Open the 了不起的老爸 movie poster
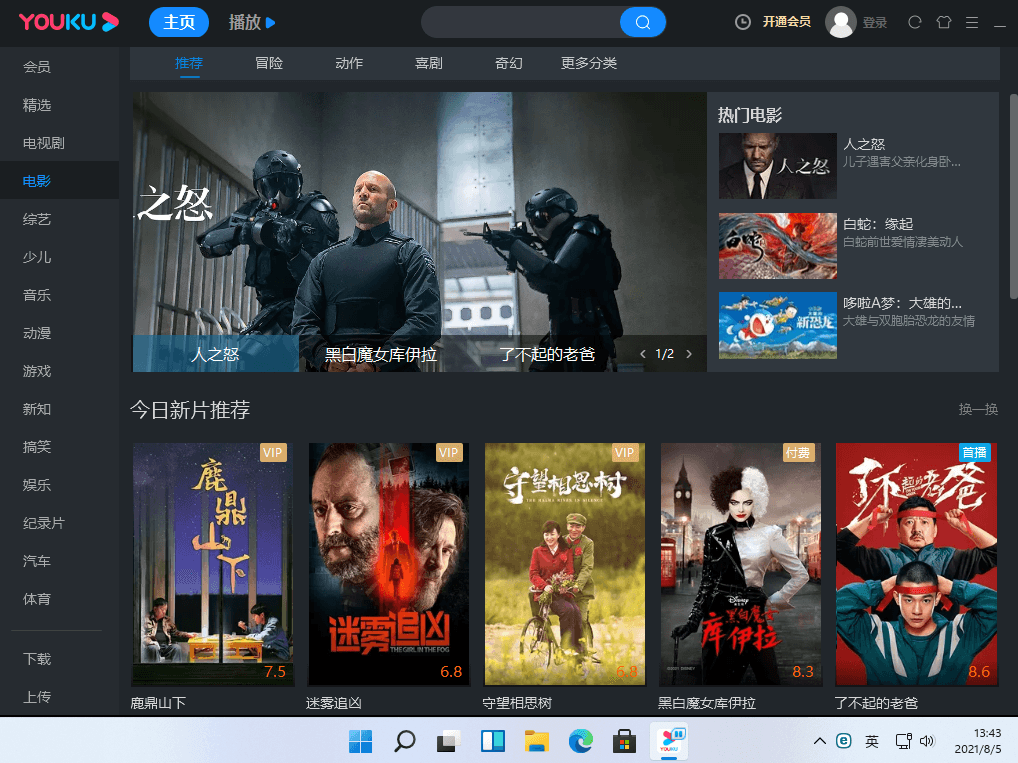 916,564
